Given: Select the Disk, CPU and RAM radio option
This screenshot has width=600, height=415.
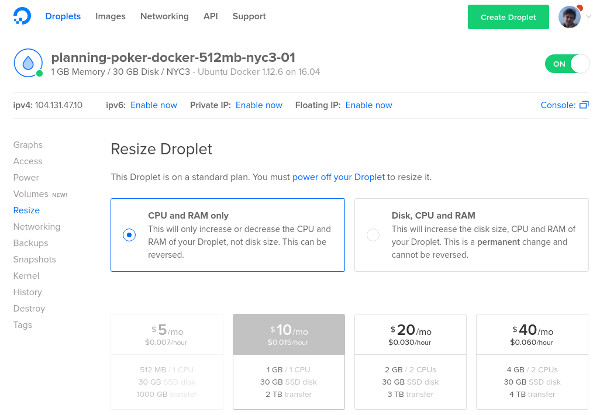Looking at the screenshot, I should pos(373,234).
